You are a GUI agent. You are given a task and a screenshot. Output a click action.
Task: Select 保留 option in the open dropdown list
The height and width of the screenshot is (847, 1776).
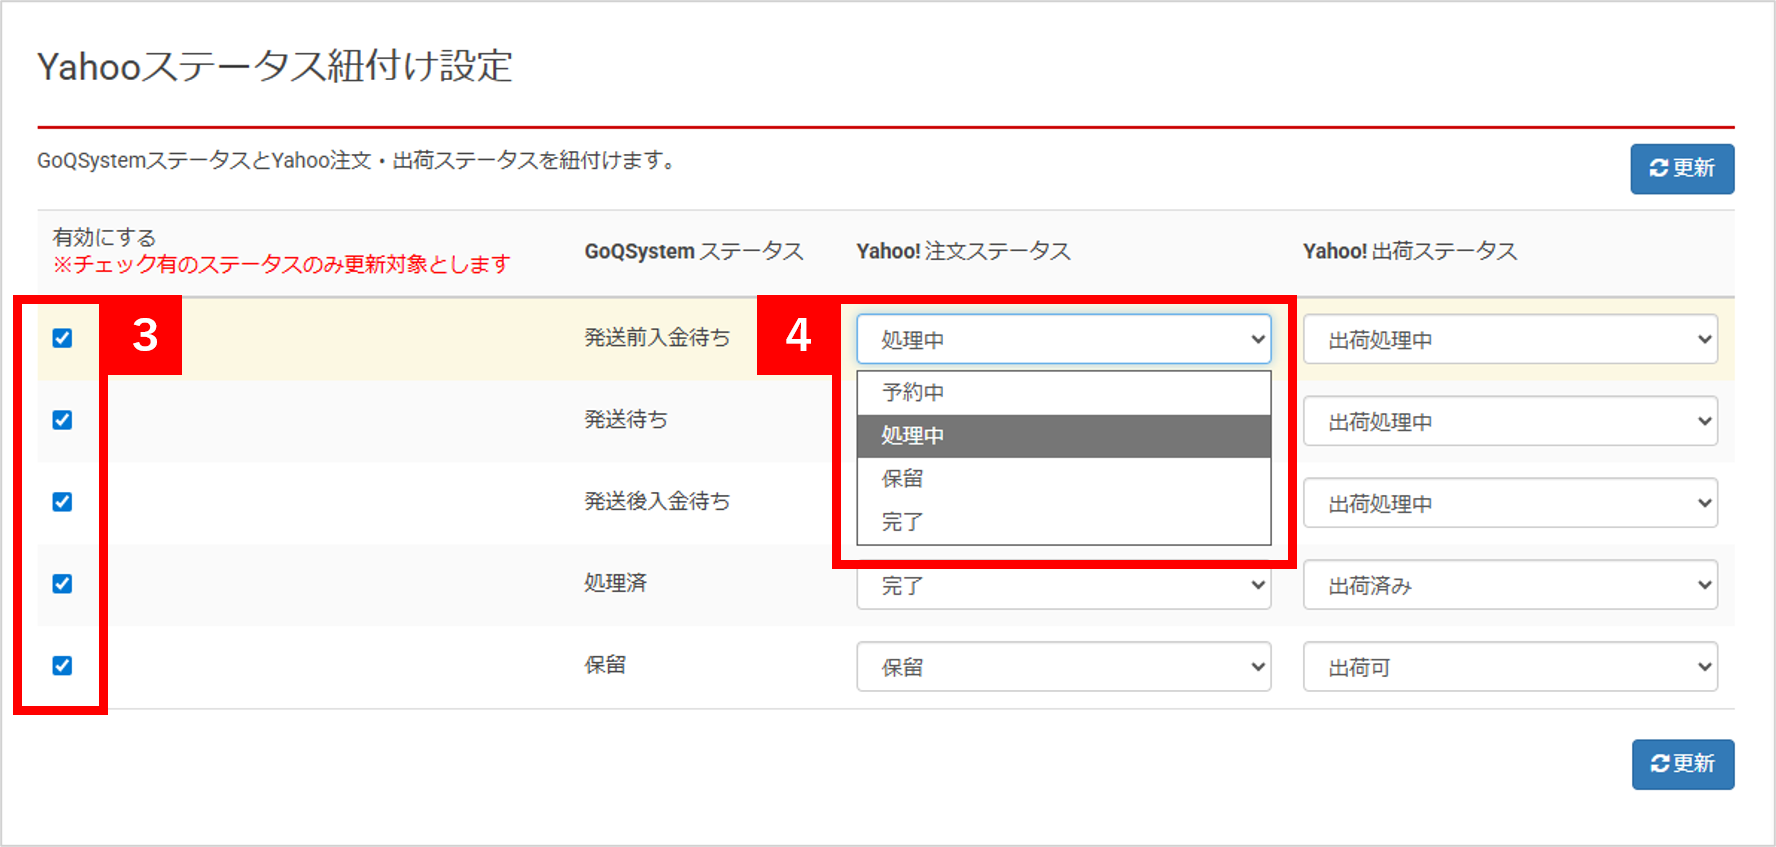click(x=1063, y=479)
